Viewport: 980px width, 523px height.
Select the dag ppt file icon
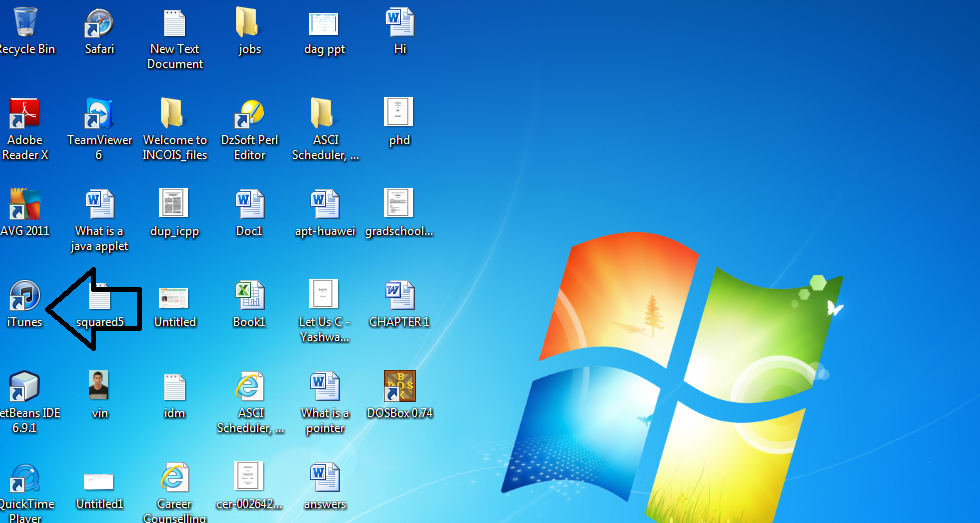324,24
